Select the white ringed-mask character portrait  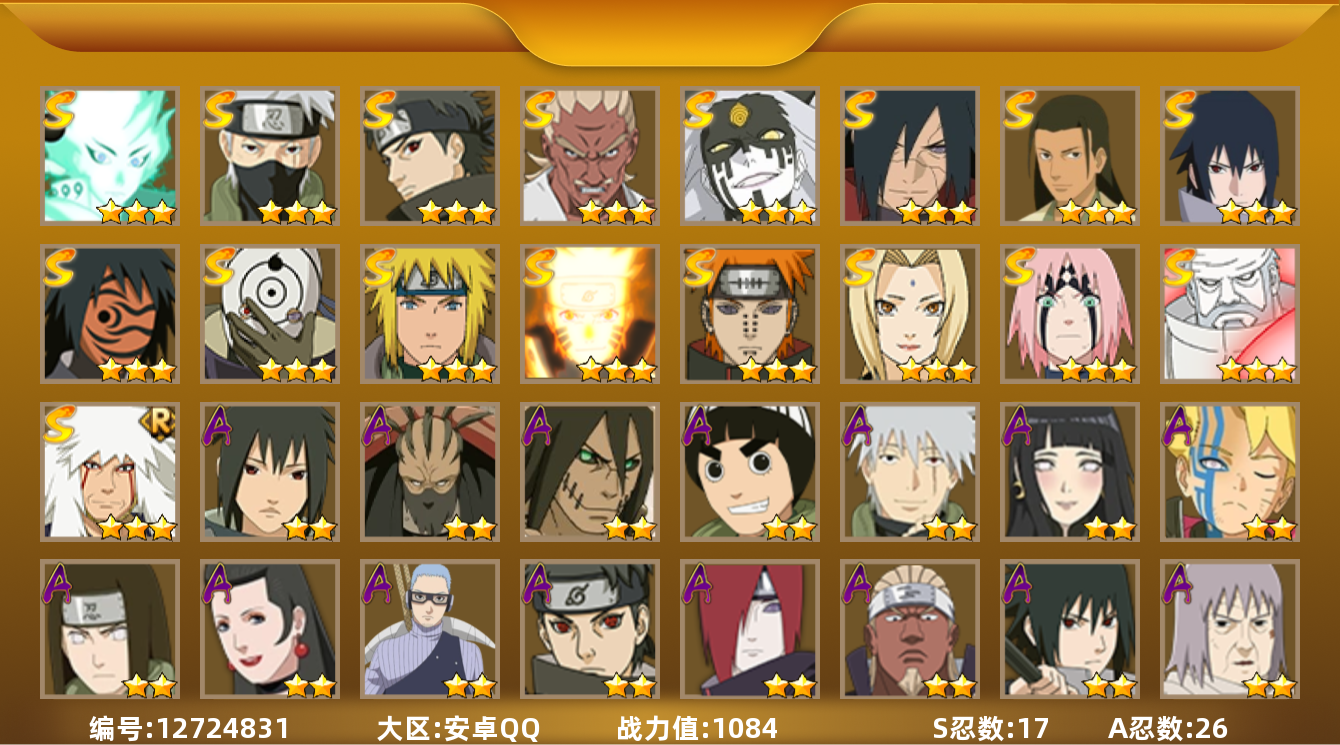pyautogui.click(x=270, y=314)
